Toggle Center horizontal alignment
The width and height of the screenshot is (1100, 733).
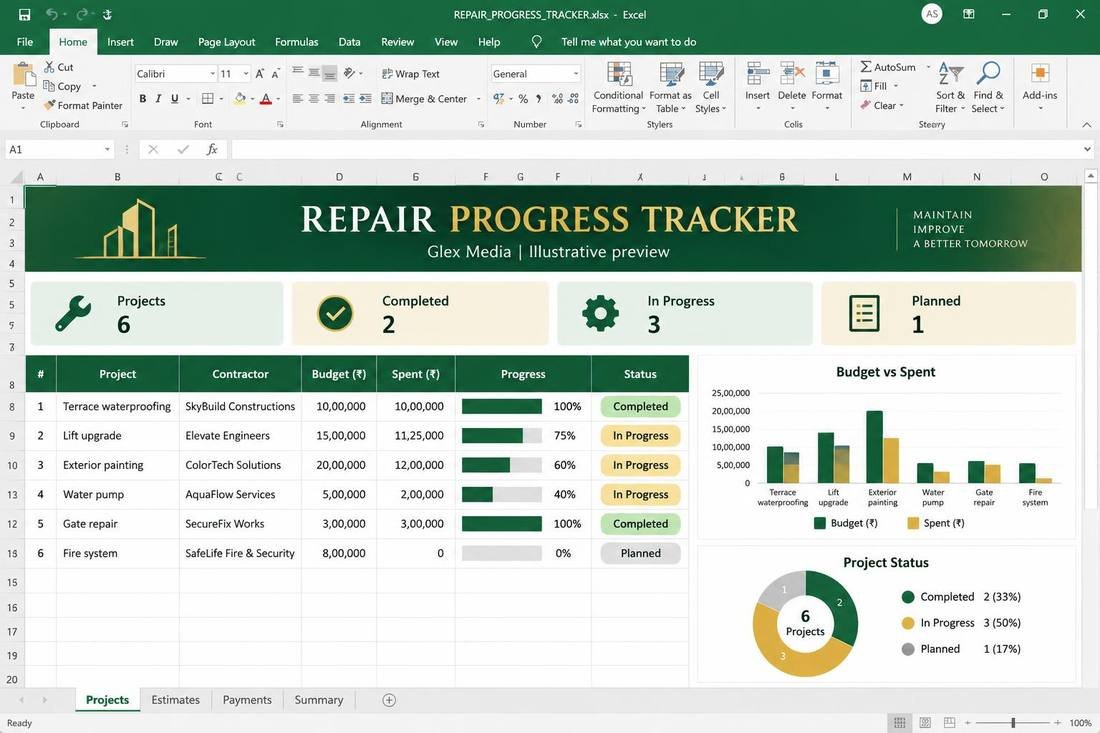[x=314, y=99]
